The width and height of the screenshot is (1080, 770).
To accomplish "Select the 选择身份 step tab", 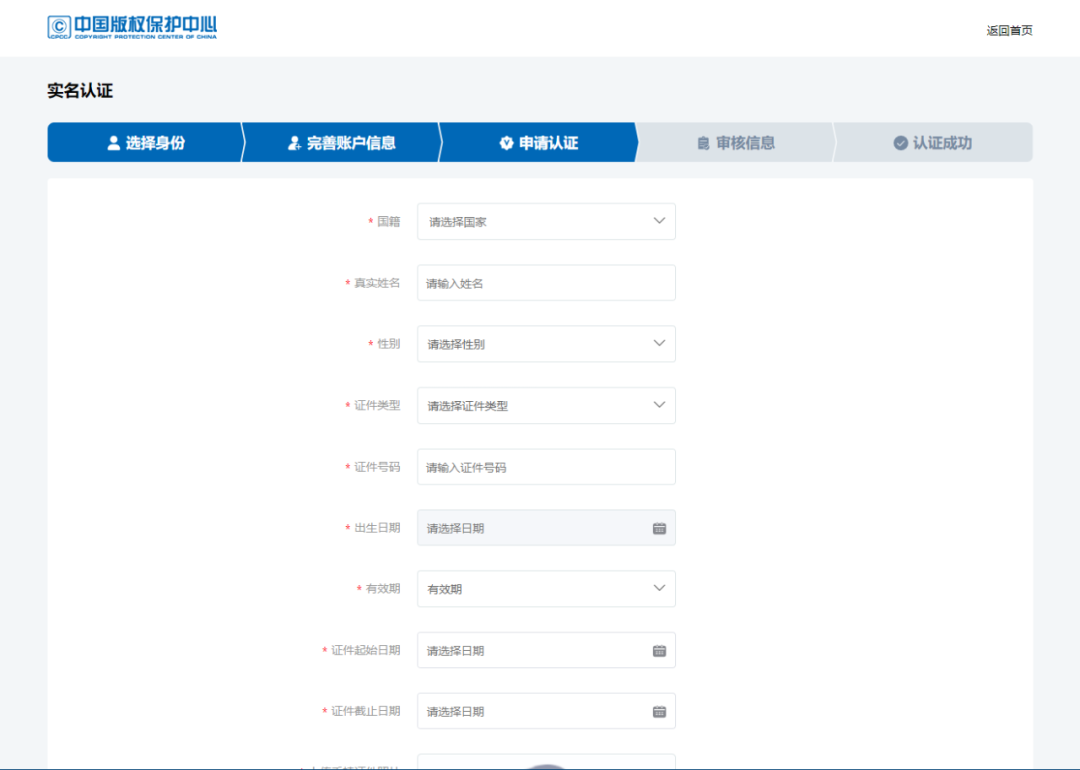I will point(144,142).
